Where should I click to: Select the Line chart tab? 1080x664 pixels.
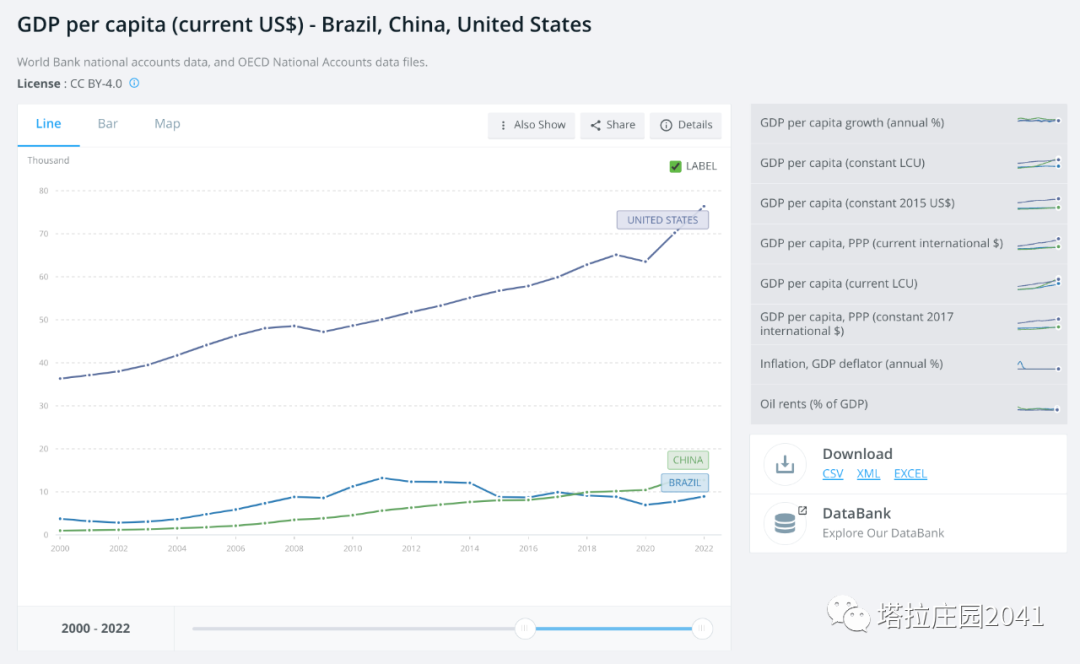pos(48,124)
